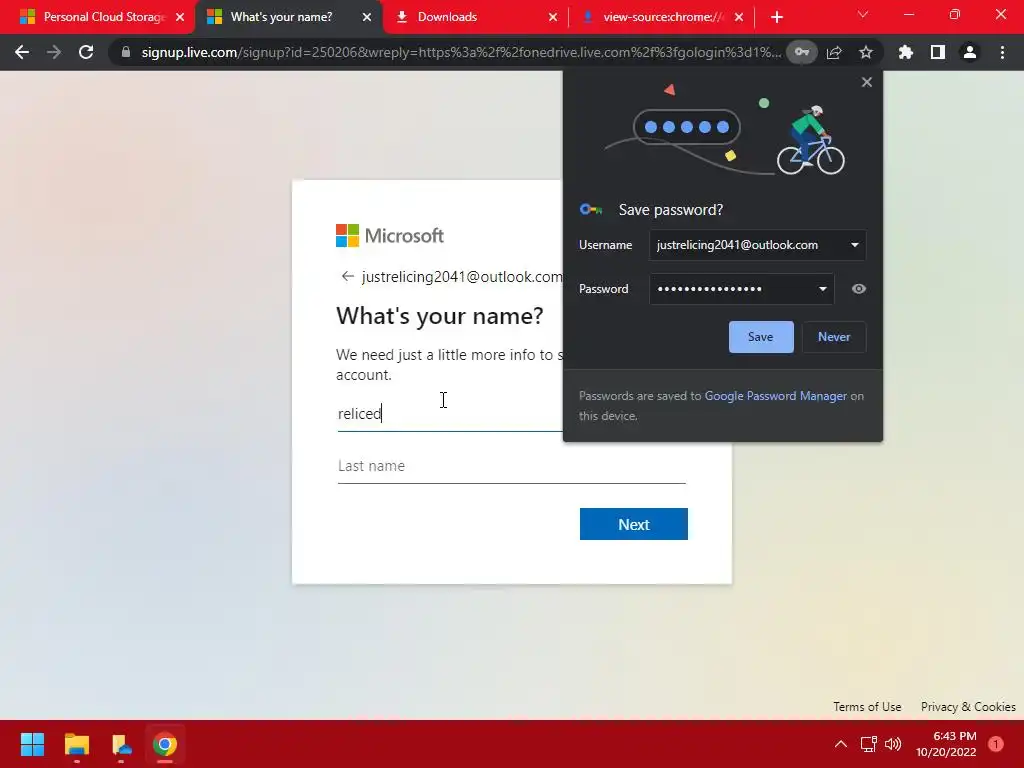Open Google Password Manager link
Screen dimensions: 1024x768
[x=775, y=396]
